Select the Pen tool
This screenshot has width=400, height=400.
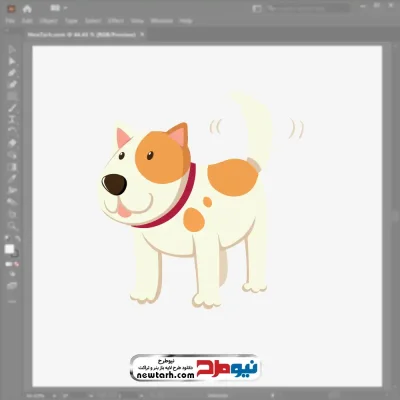12,73
